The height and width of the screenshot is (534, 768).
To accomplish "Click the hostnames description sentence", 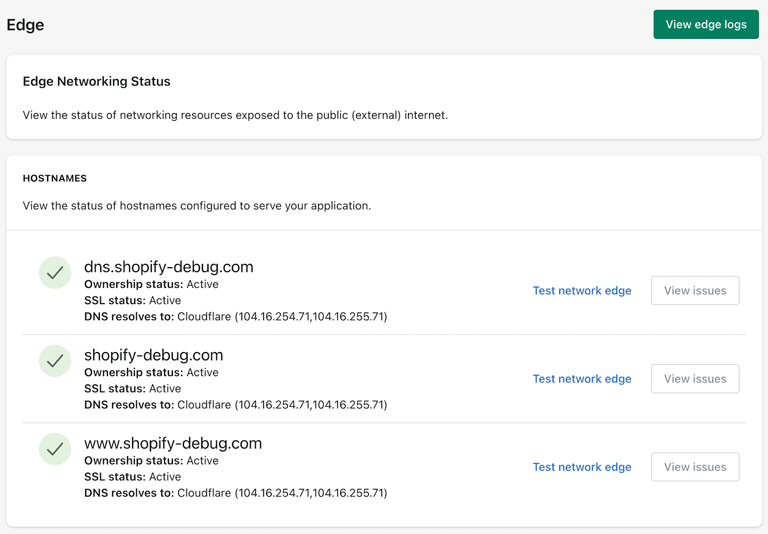I will [197, 206].
